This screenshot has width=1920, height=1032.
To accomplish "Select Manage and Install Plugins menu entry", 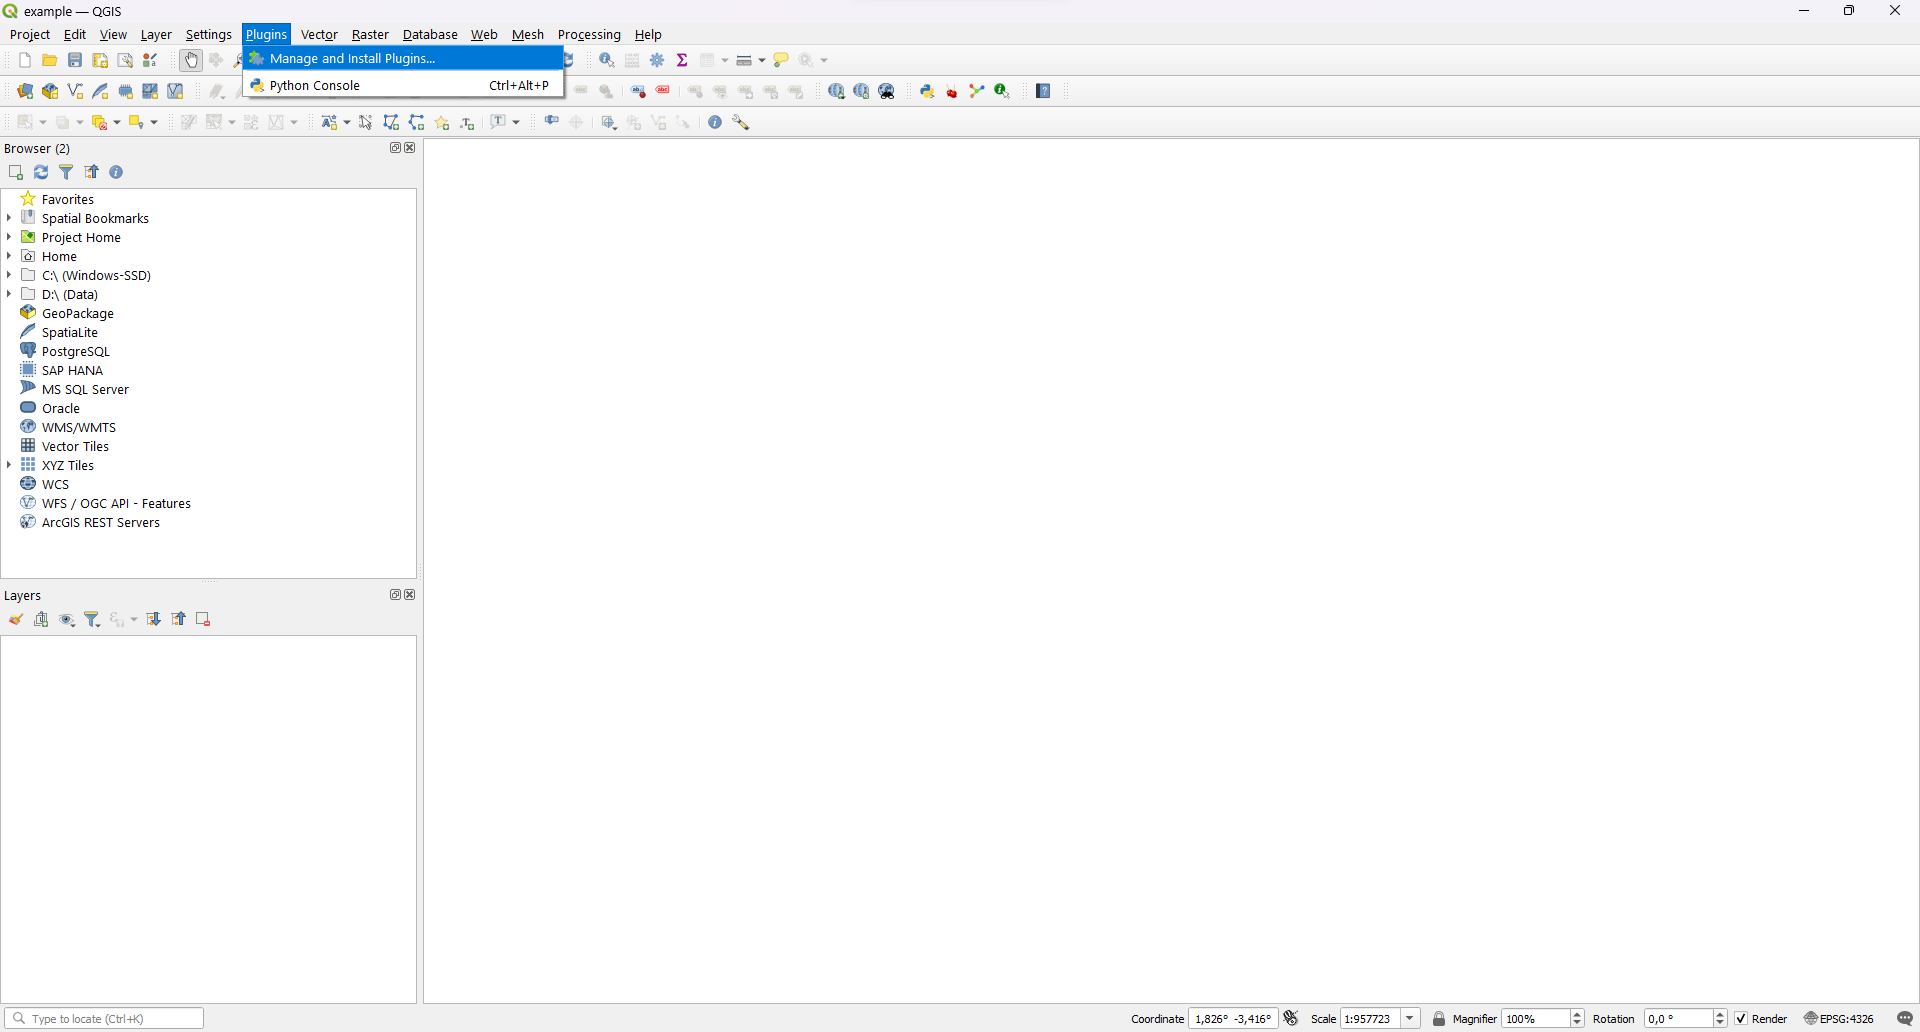I will pyautogui.click(x=404, y=58).
